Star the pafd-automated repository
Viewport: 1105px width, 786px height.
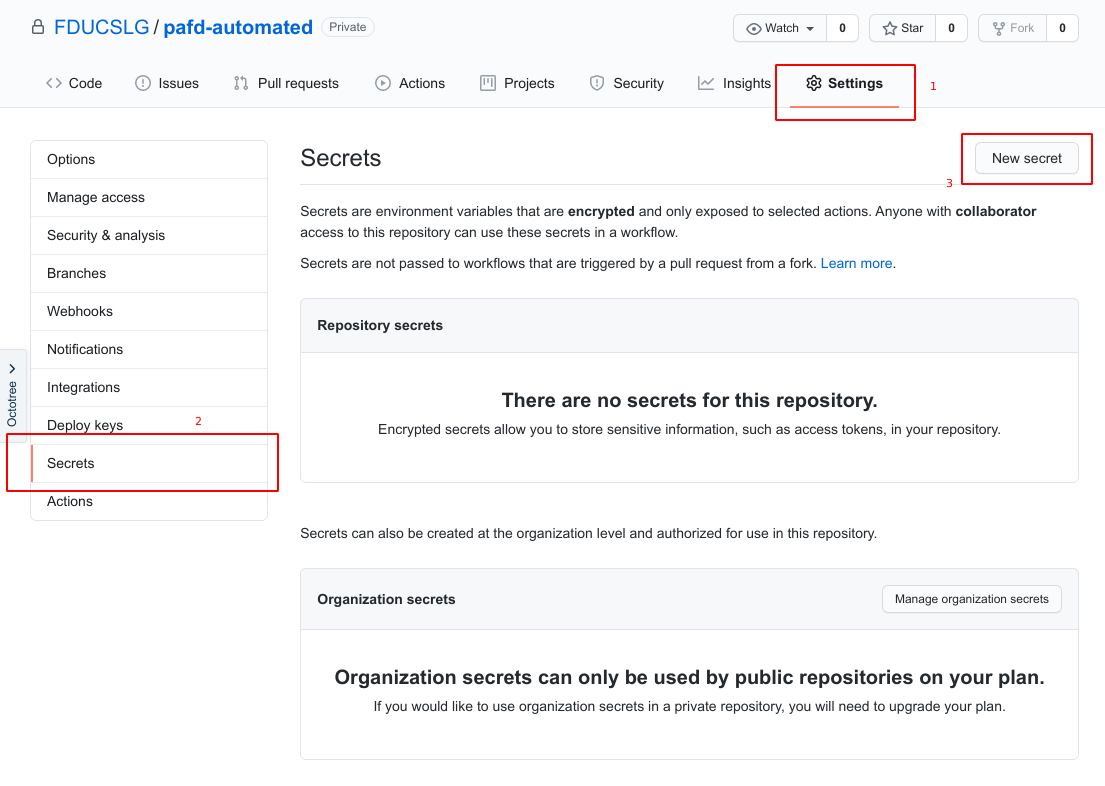[902, 28]
